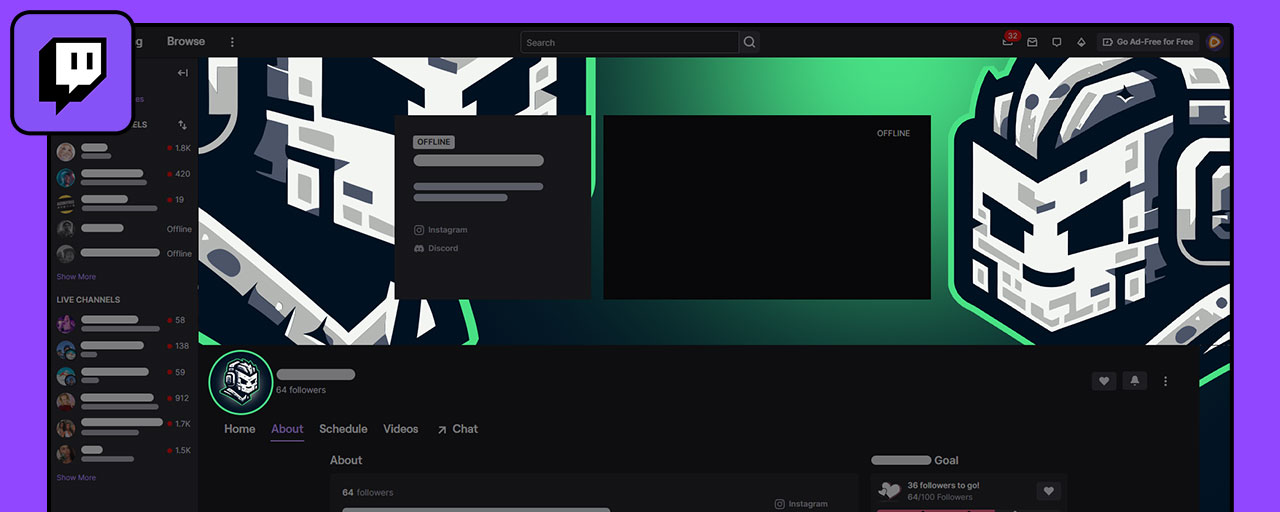
Task: Open the three-dot menu beside Browse
Action: 232,42
